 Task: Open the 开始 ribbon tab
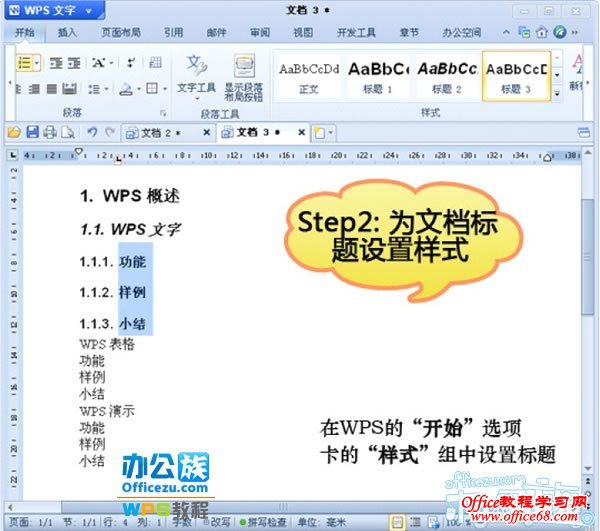coord(25,33)
